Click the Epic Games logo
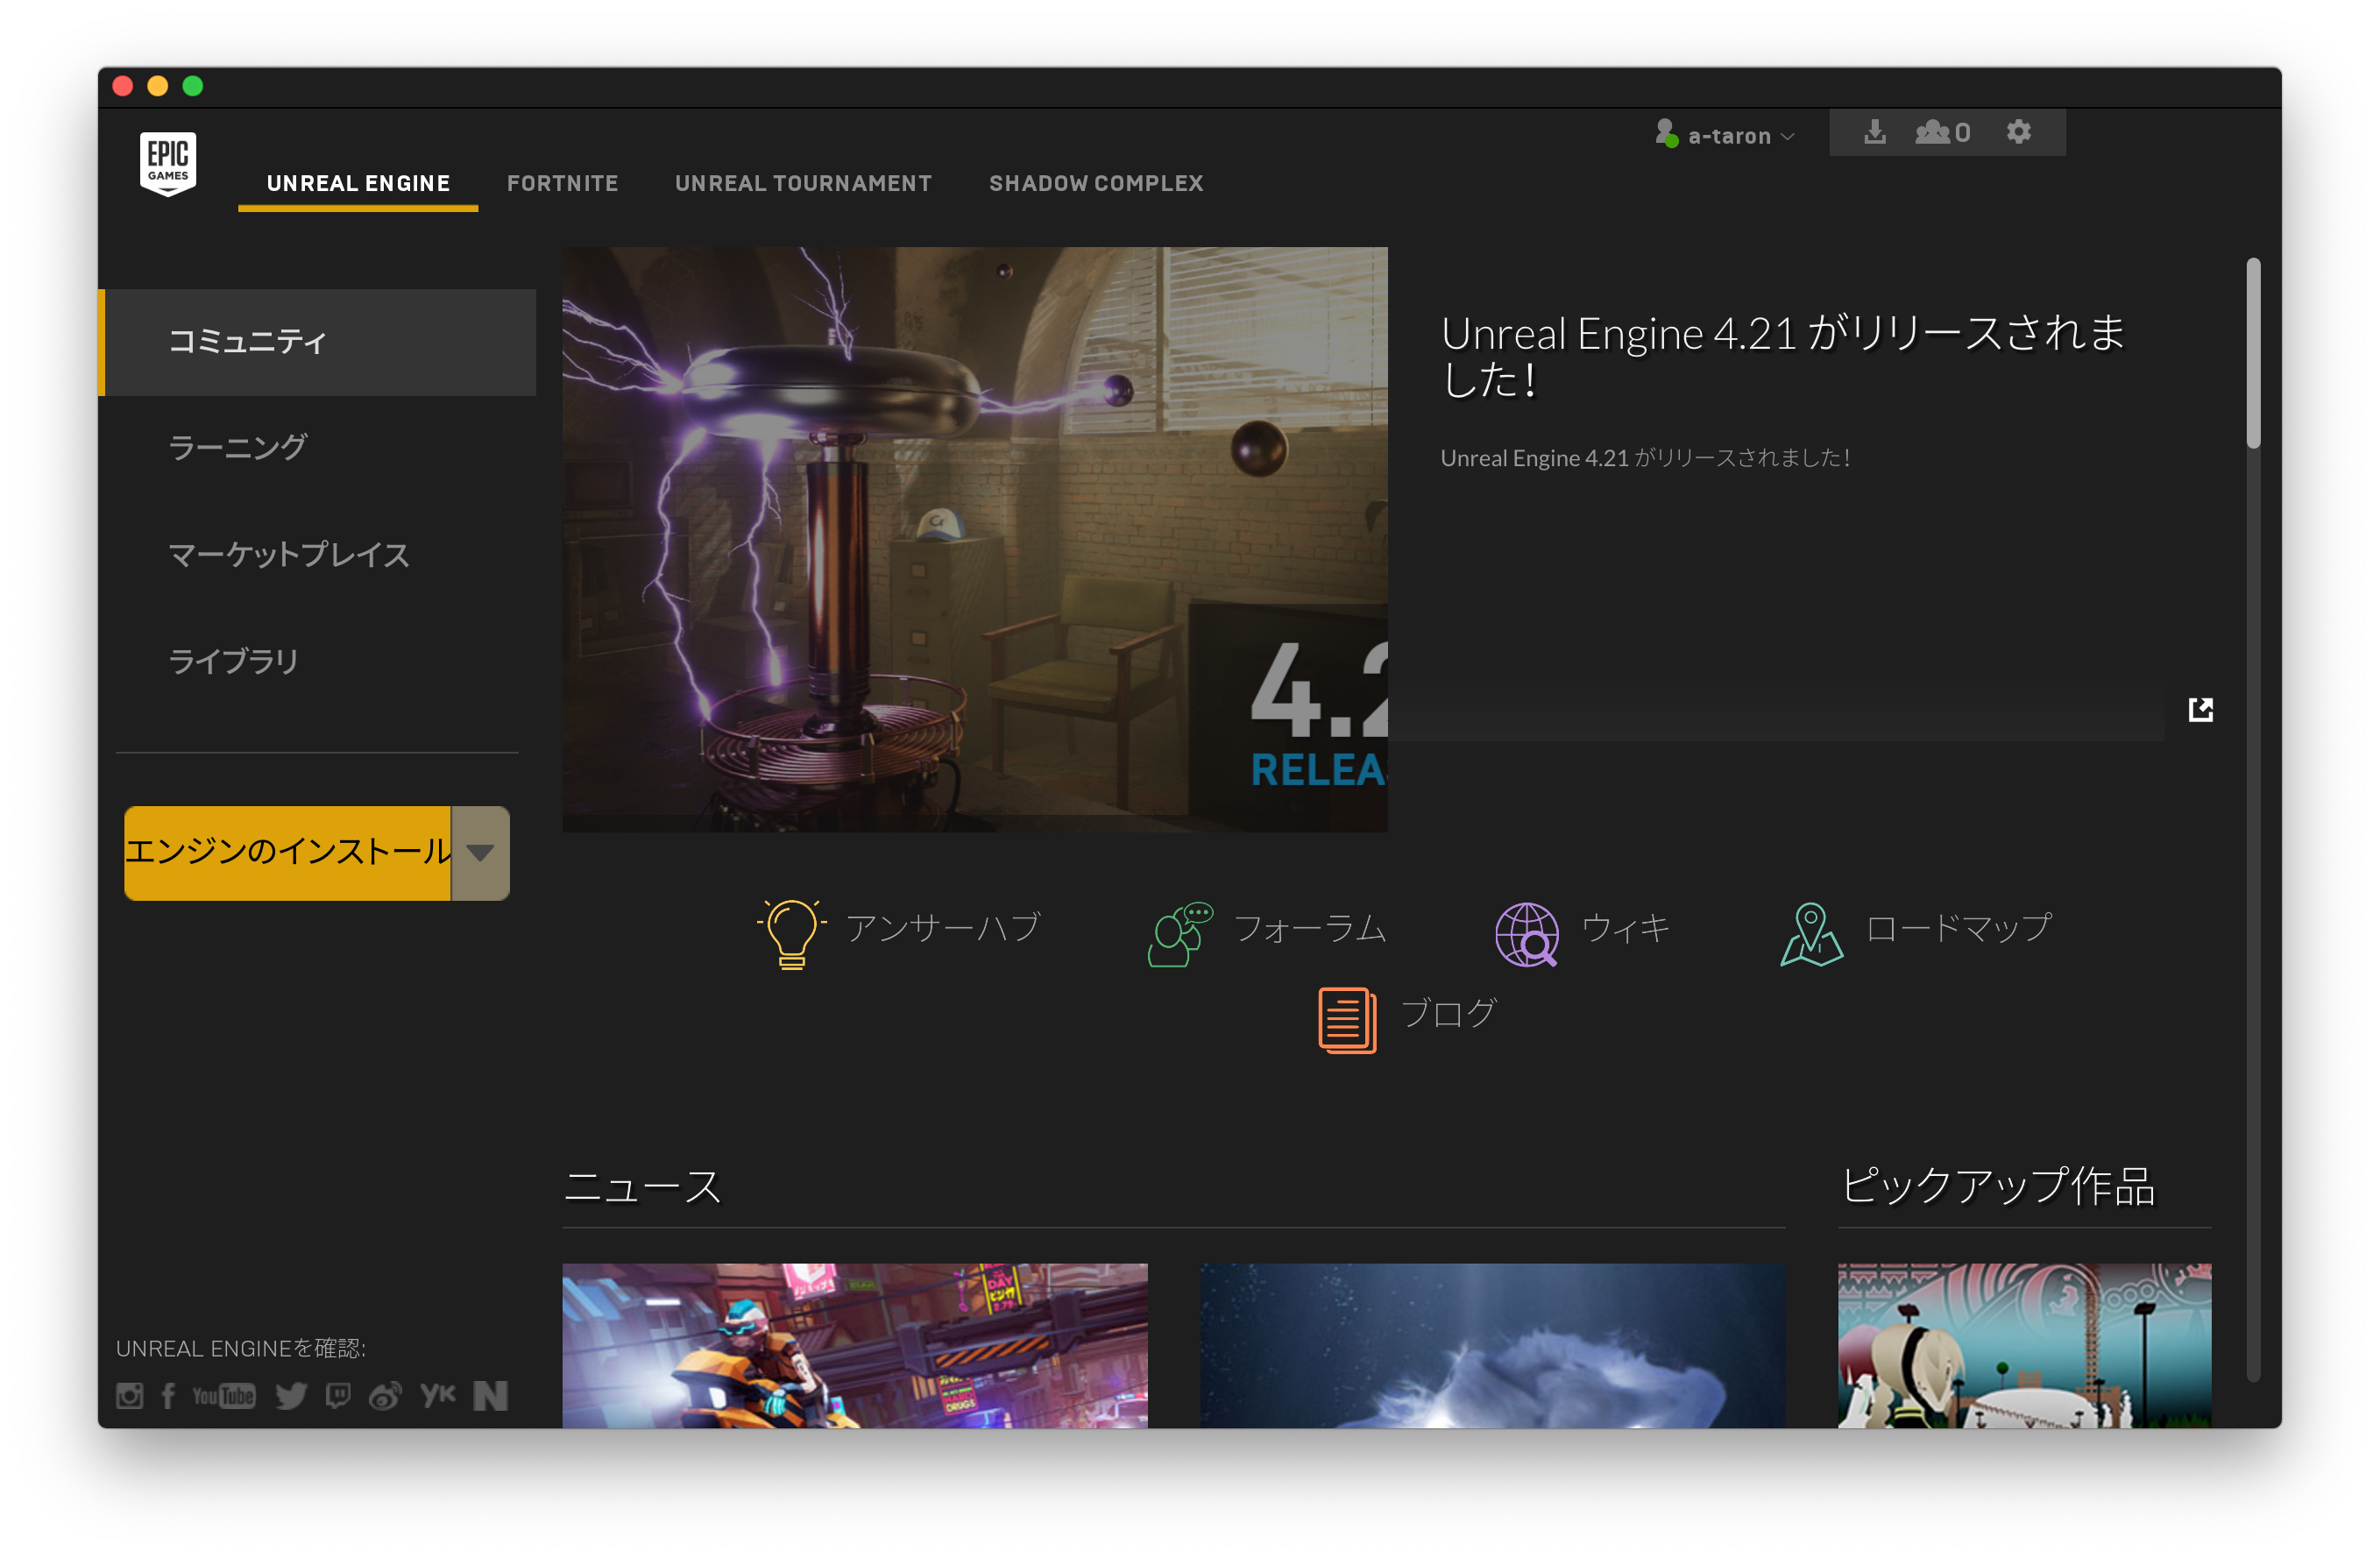Image resolution: width=2380 pixels, height=1558 pixels. point(168,164)
